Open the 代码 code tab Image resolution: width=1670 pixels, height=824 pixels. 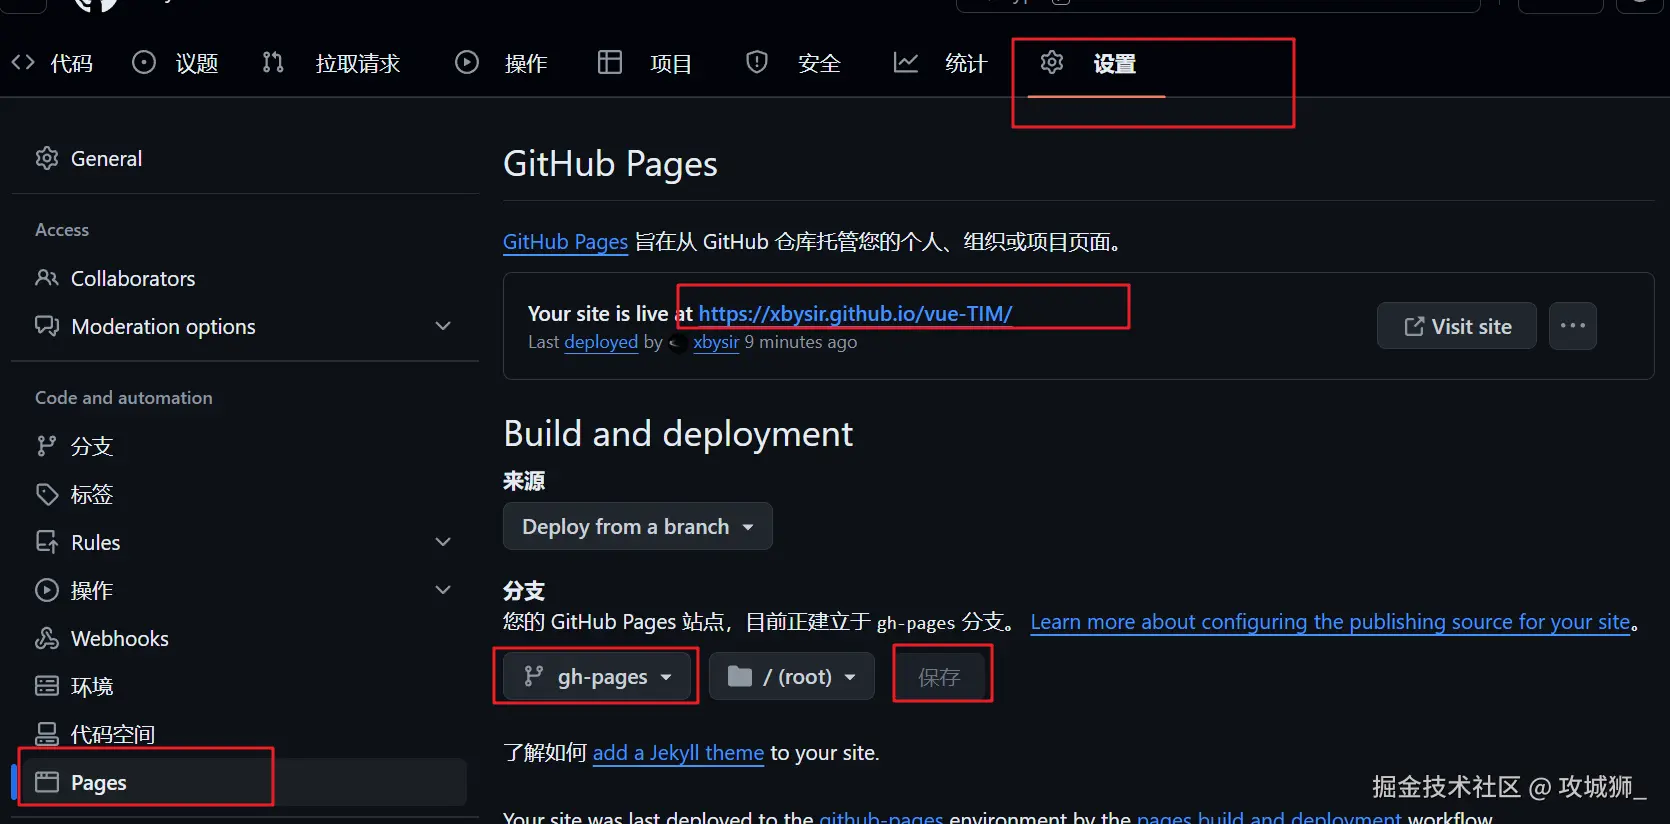click(52, 64)
